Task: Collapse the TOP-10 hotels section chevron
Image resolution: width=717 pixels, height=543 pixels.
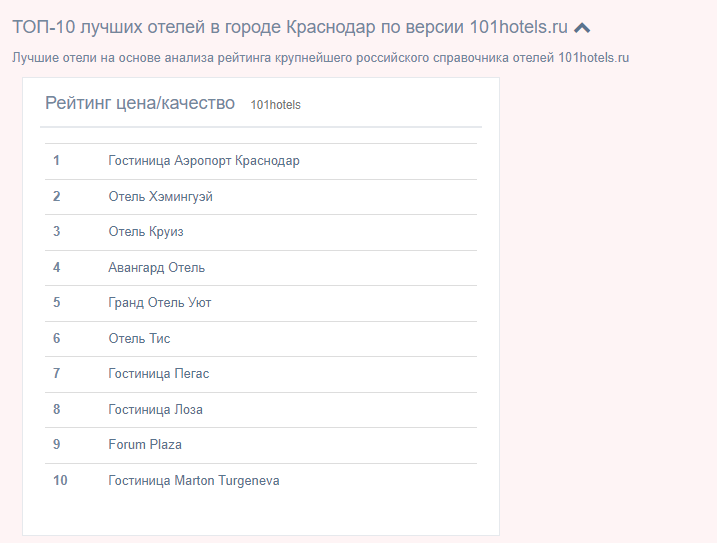Action: (x=582, y=28)
